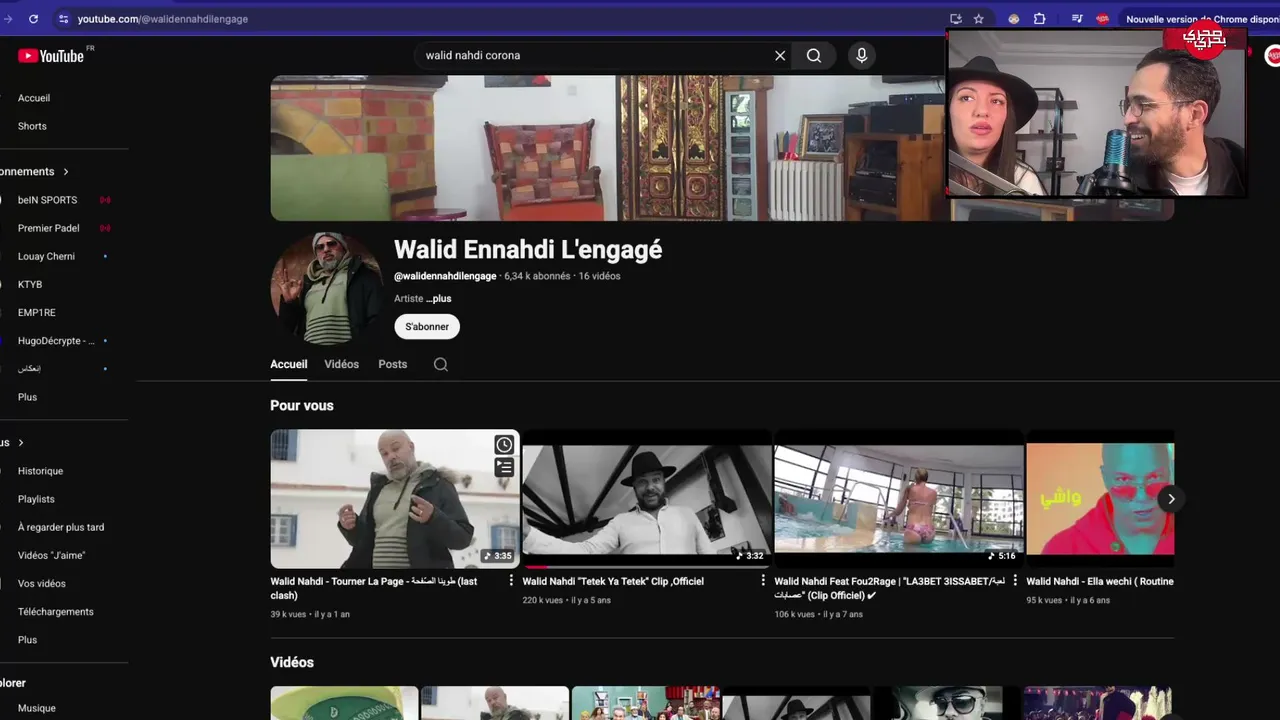Click the webcam overlay with two people
The image size is (1280, 720).
point(1097,113)
